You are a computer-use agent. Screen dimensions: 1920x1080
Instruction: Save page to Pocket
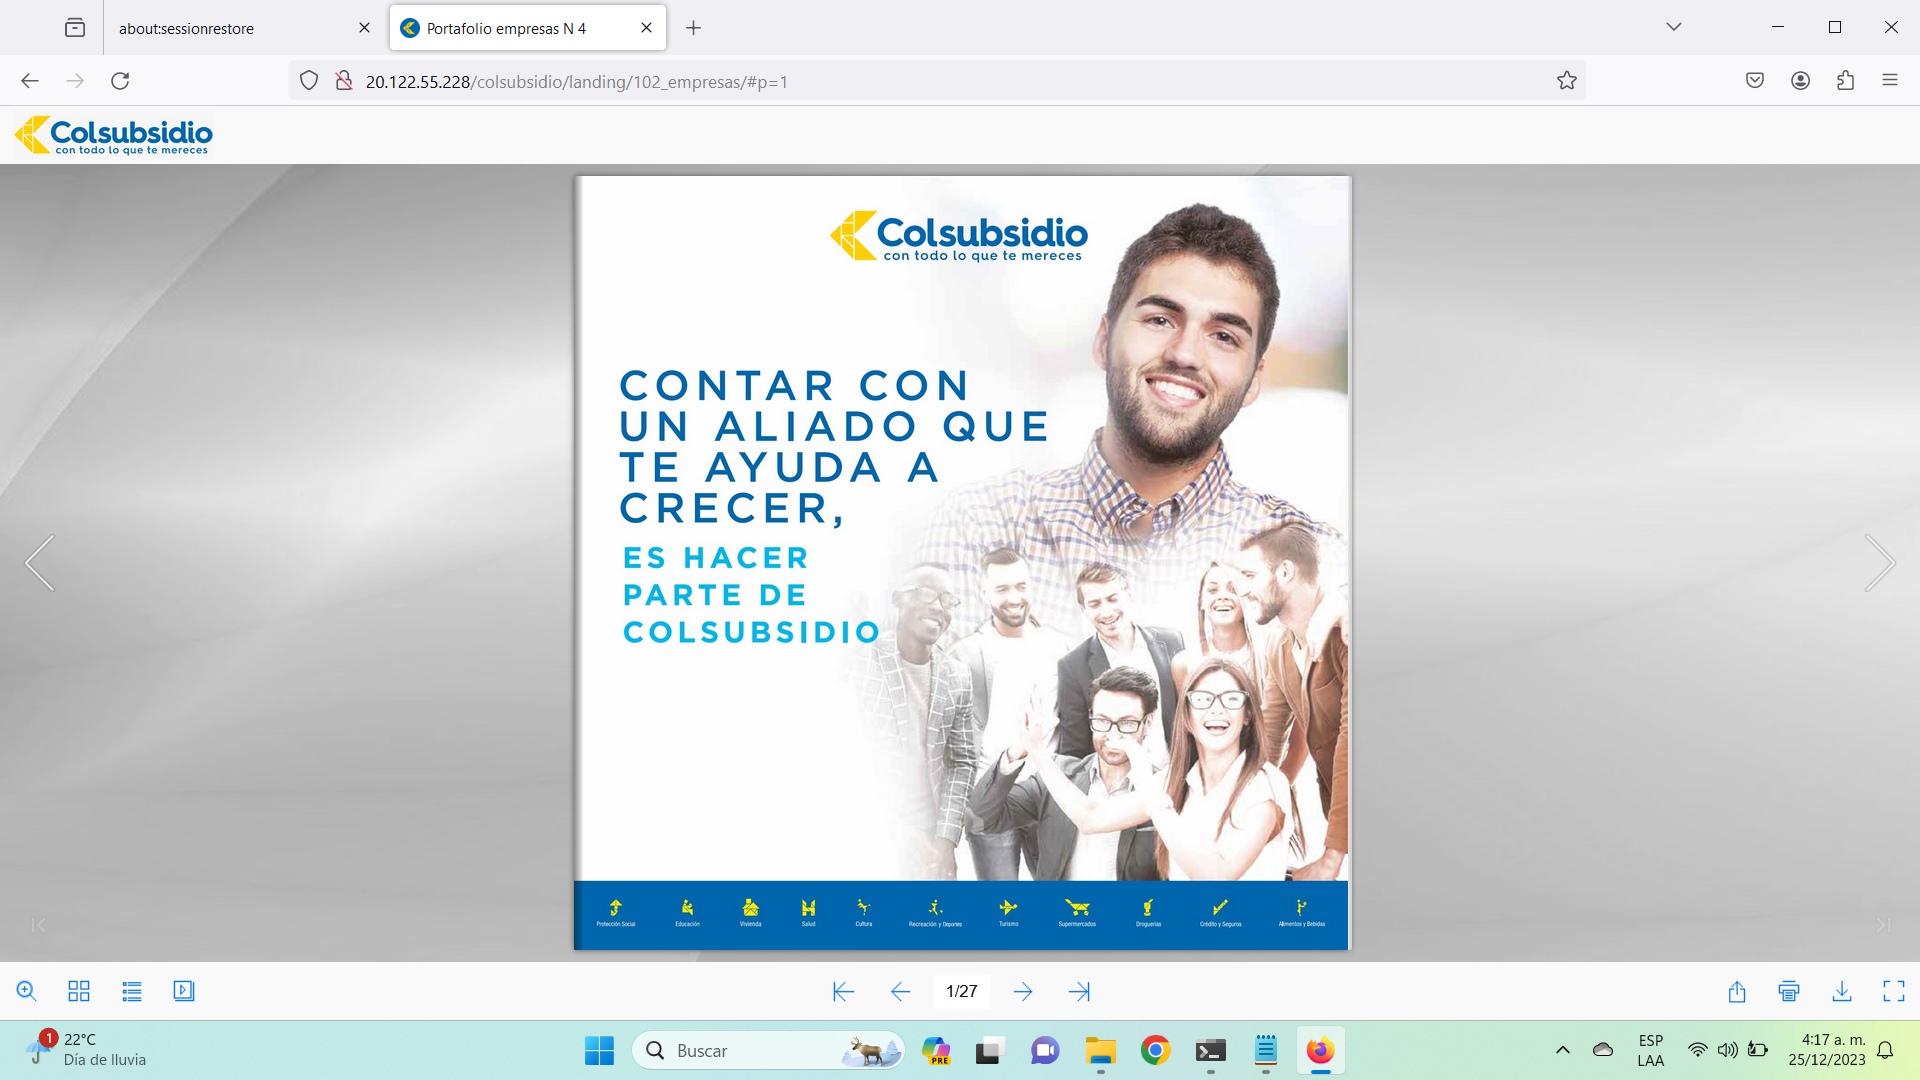[1755, 81]
